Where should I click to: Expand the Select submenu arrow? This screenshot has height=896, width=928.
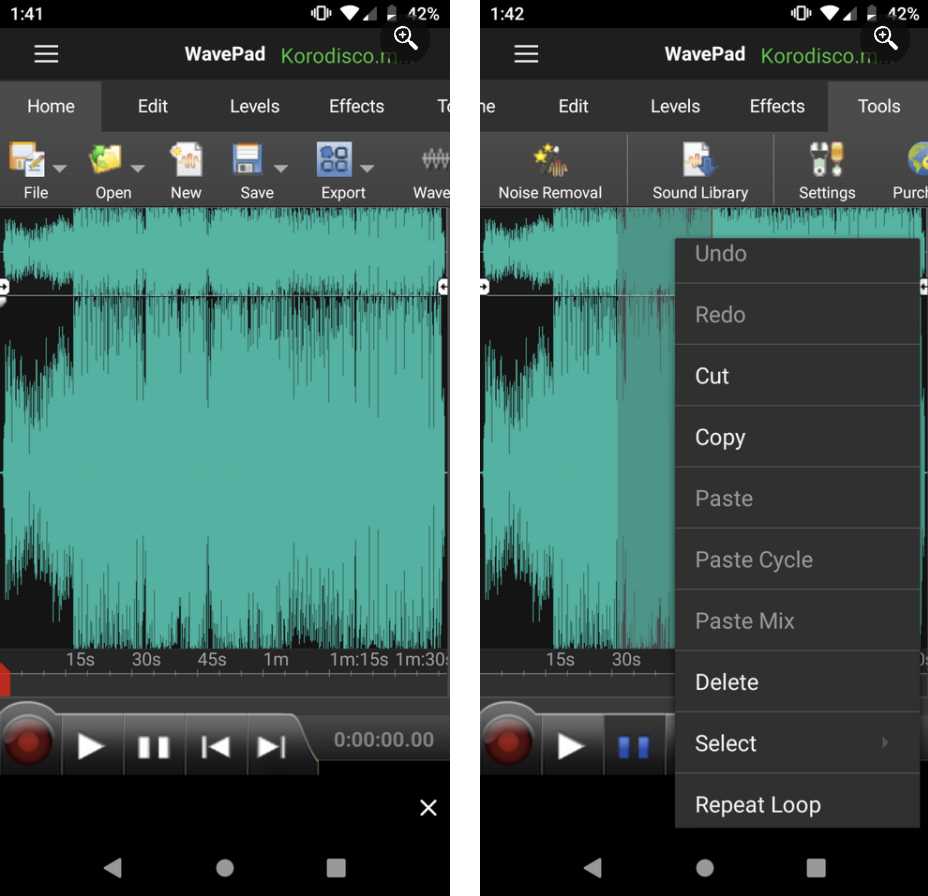pyautogui.click(x=885, y=742)
